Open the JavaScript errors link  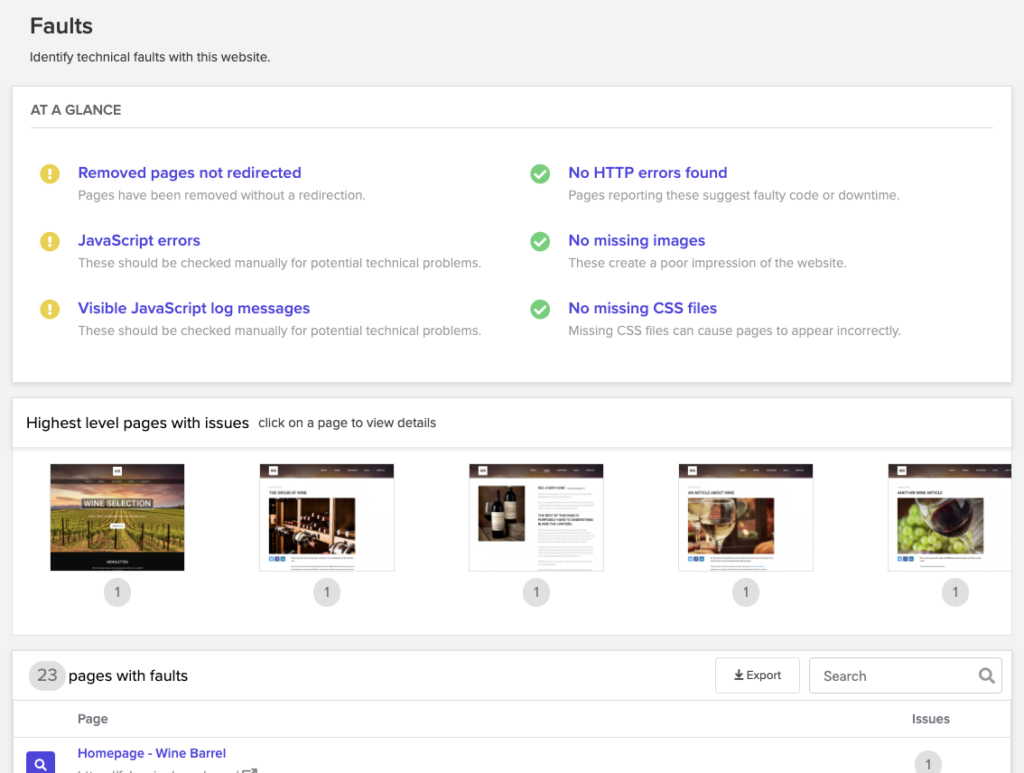point(139,240)
